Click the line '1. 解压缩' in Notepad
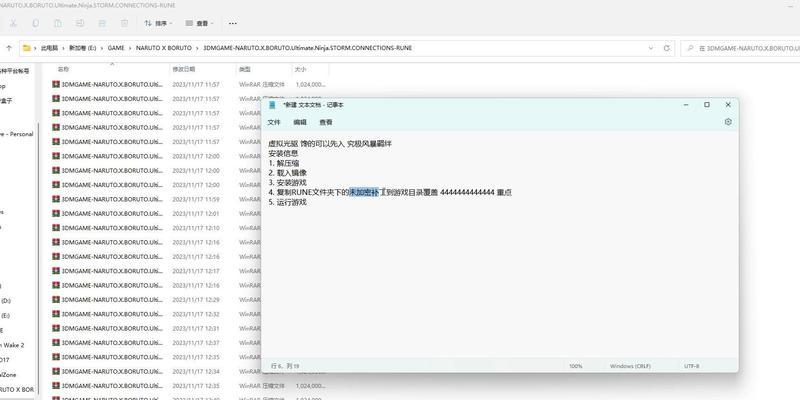 pyautogui.click(x=284, y=163)
